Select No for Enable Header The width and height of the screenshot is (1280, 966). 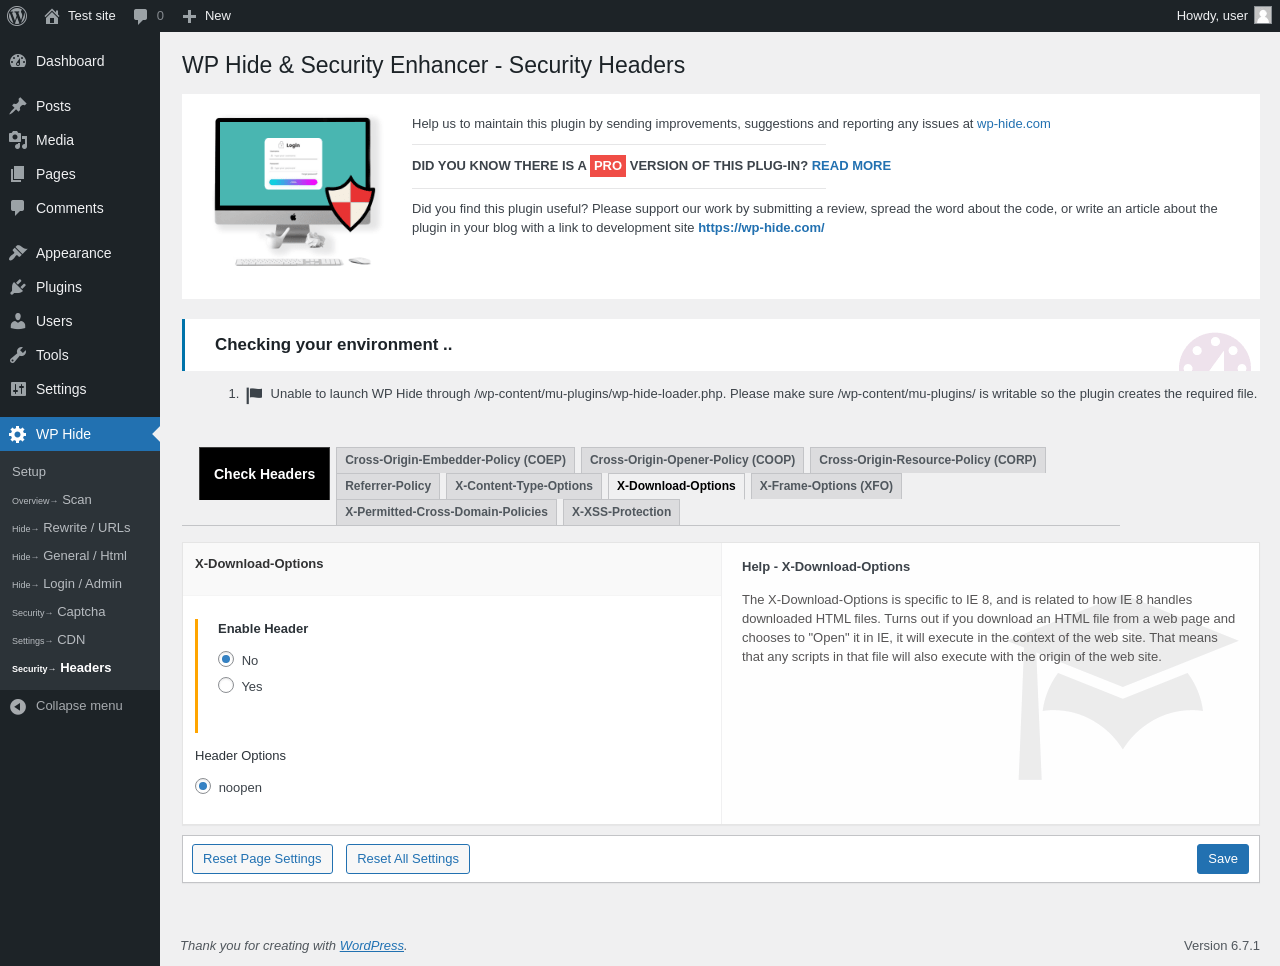[x=226, y=659]
